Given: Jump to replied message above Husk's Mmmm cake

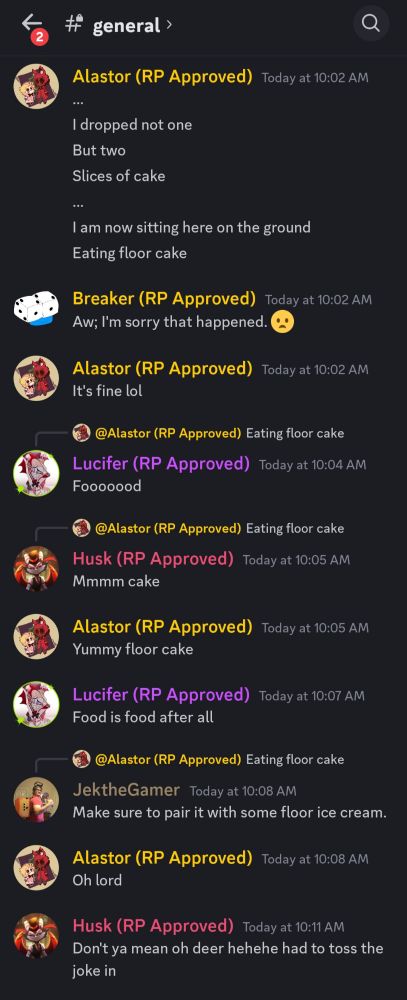Looking at the screenshot, I should [x=208, y=529].
